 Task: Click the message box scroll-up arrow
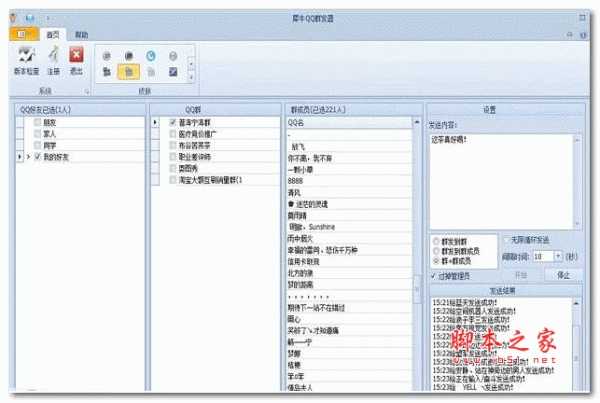(x=577, y=140)
